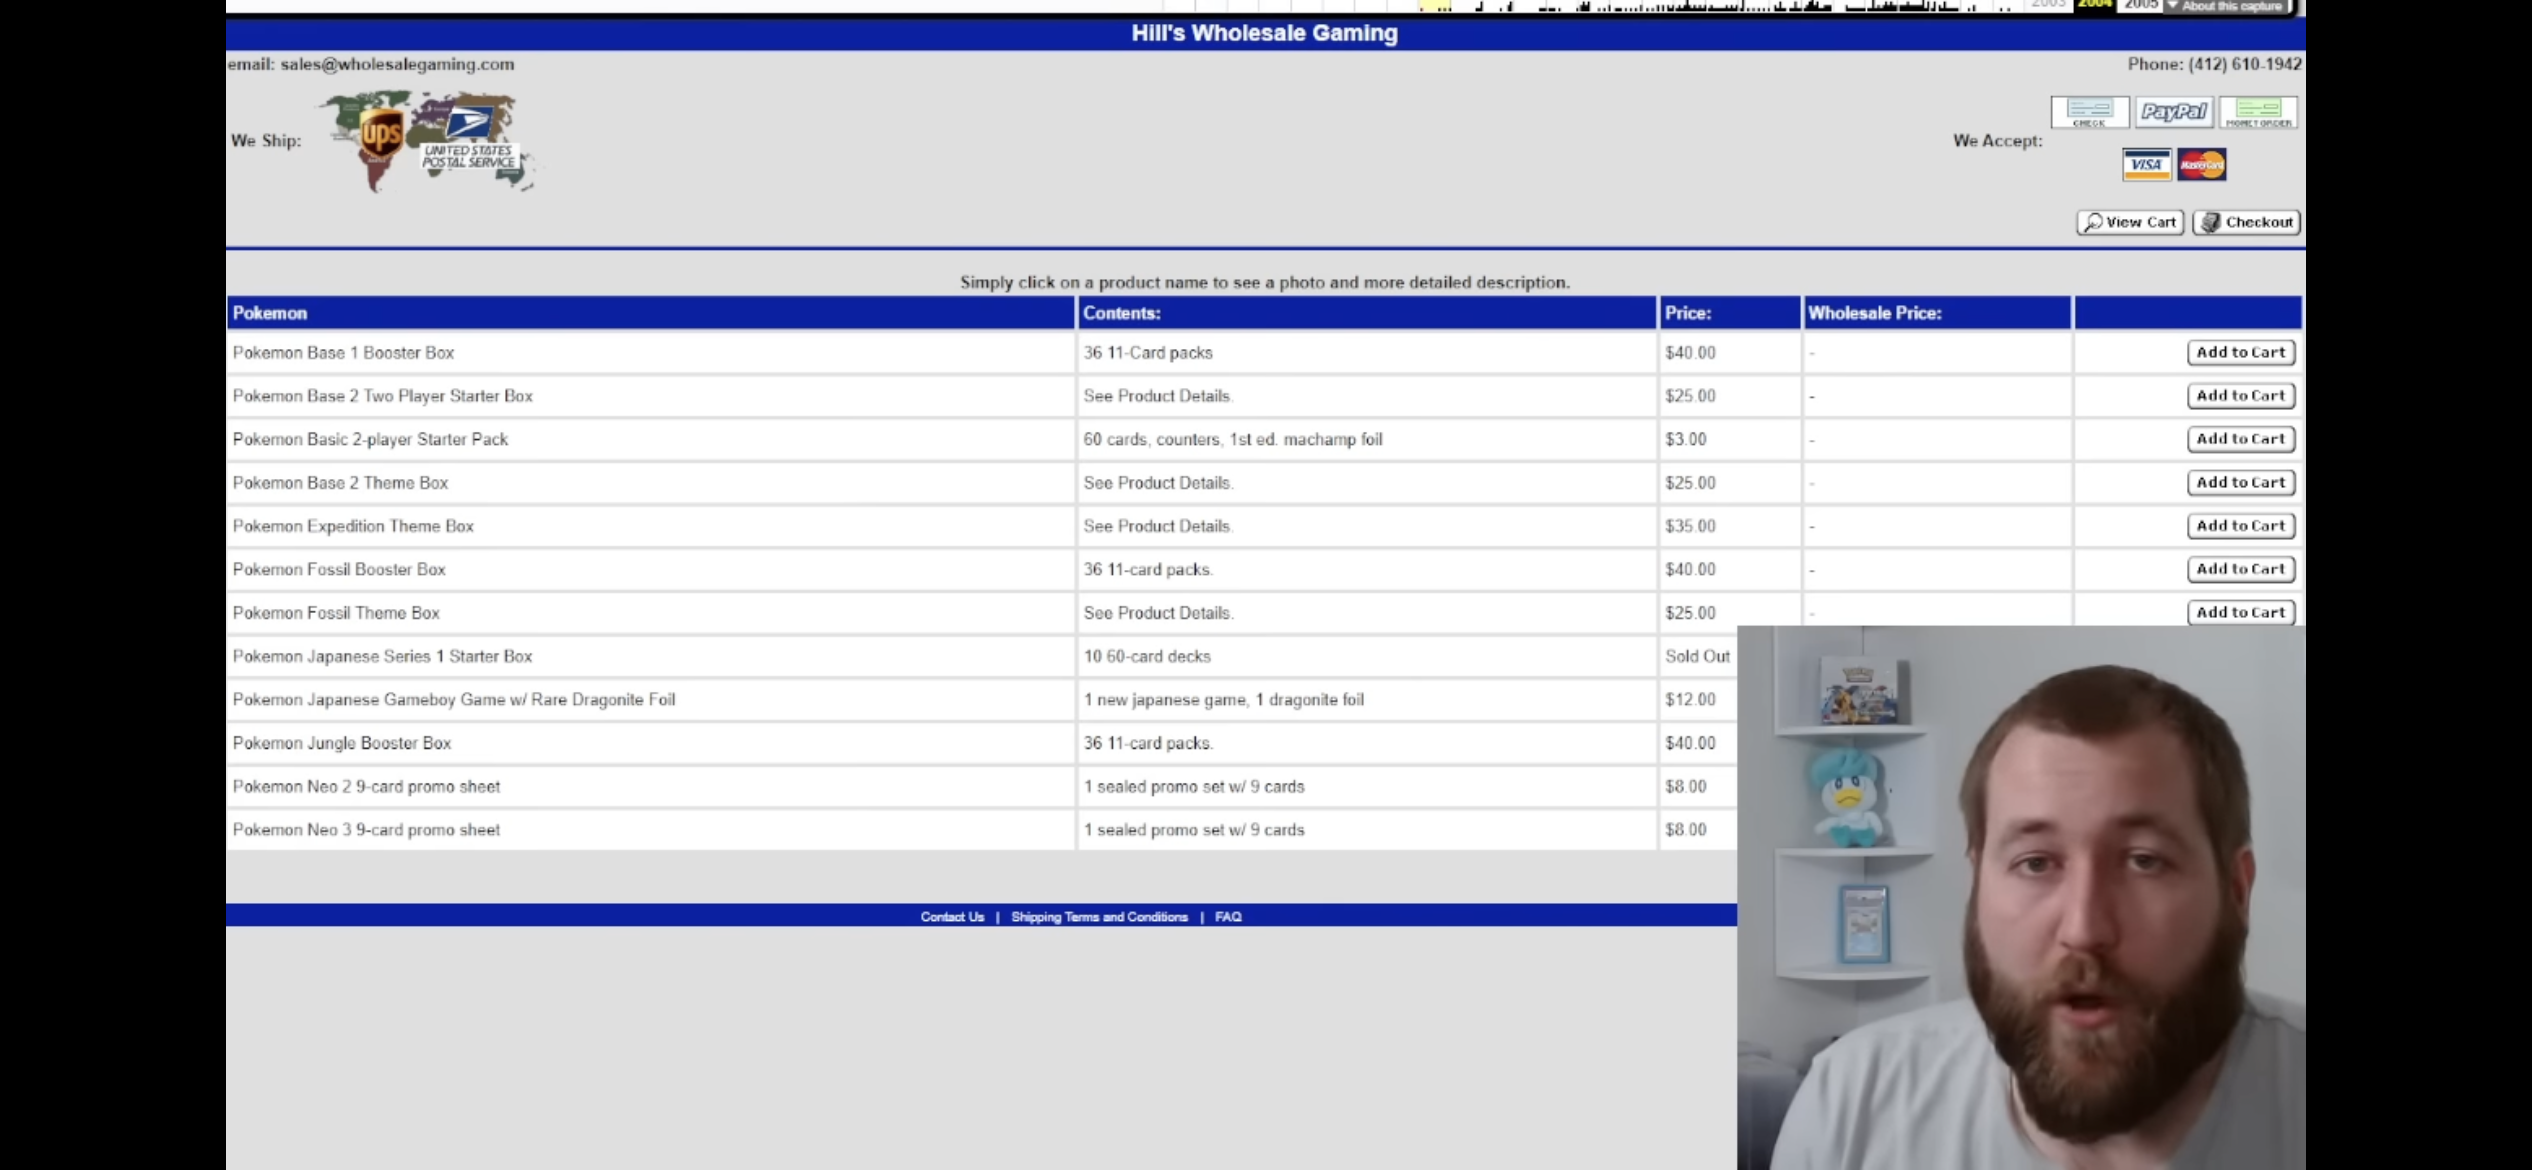The width and height of the screenshot is (2532, 1170).
Task: Click the Contents column header
Action: [1367, 313]
